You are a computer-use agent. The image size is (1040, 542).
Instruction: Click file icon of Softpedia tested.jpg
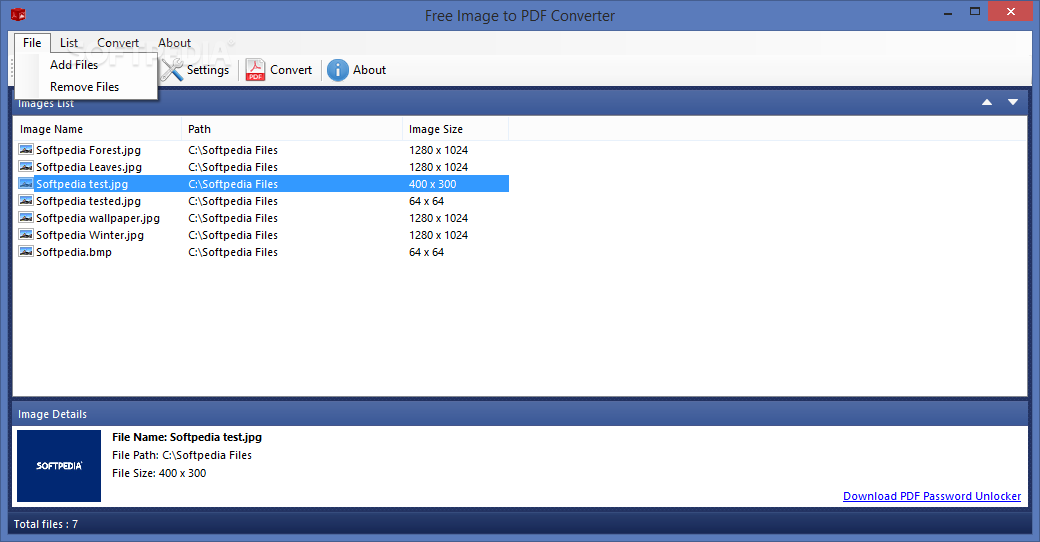click(26, 200)
